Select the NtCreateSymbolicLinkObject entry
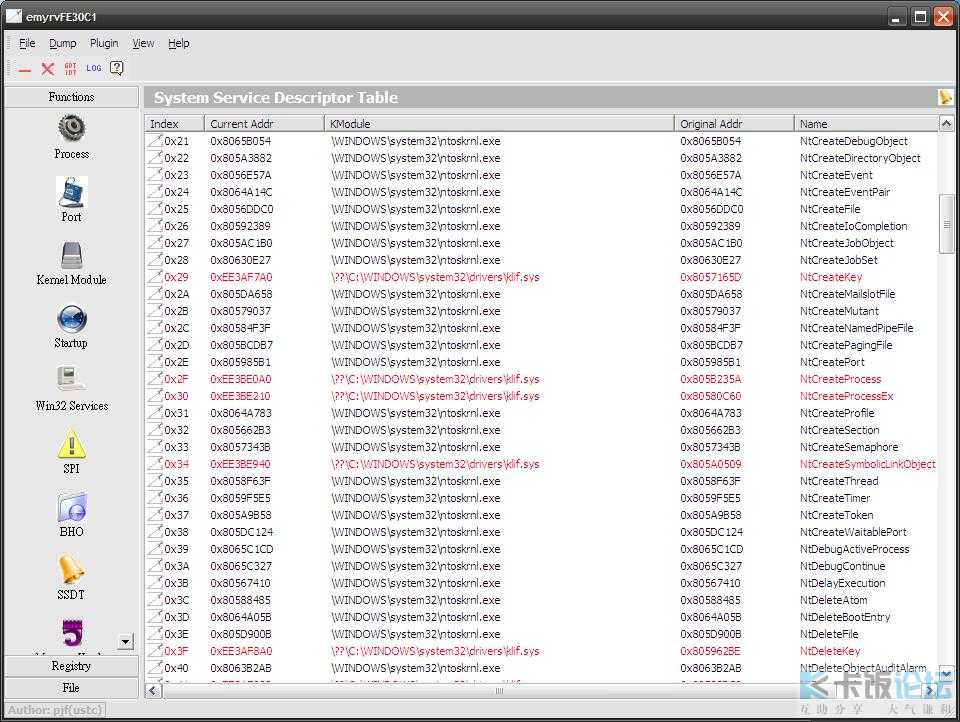 click(x=868, y=464)
